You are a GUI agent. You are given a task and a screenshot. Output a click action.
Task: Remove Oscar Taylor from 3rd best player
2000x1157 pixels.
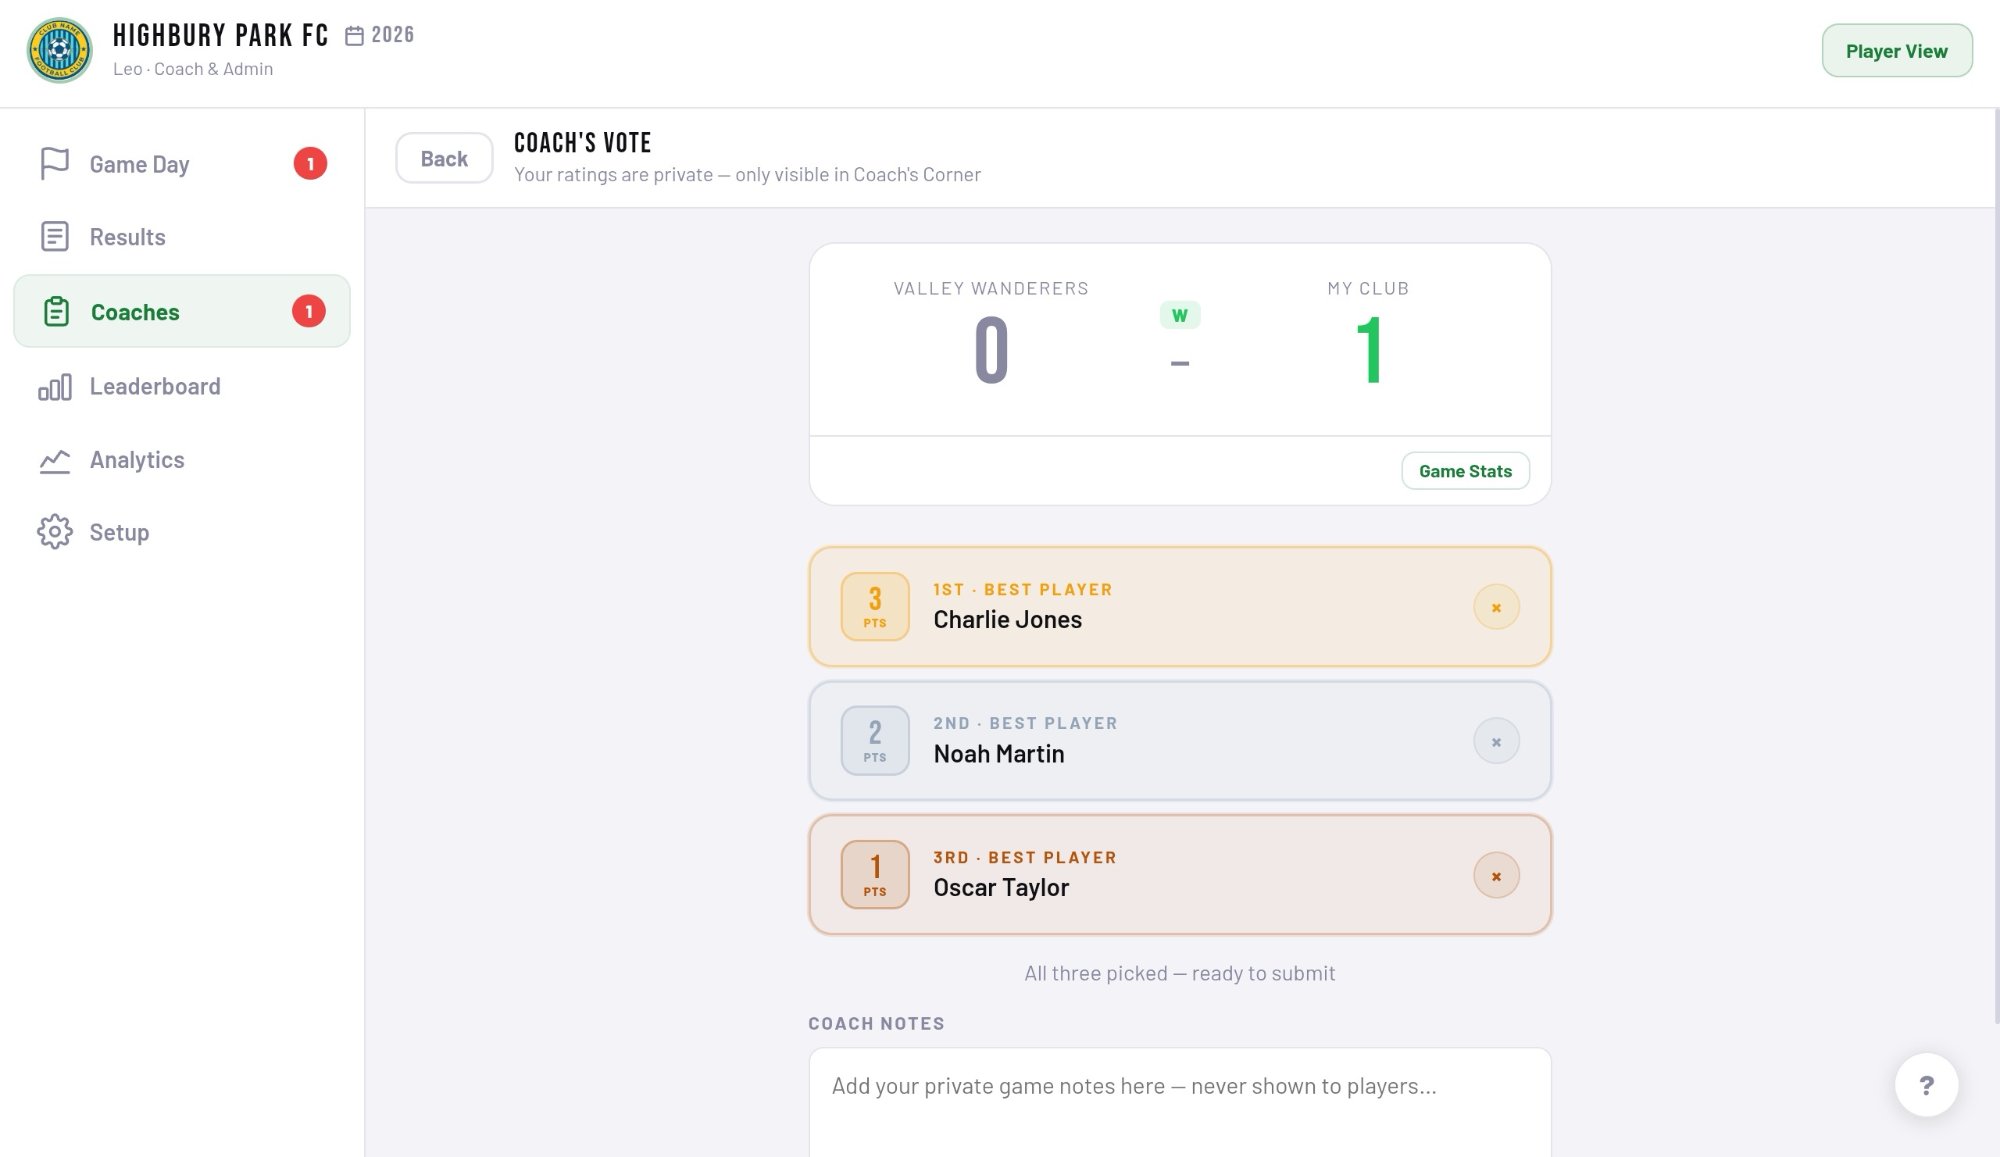pyautogui.click(x=1496, y=876)
